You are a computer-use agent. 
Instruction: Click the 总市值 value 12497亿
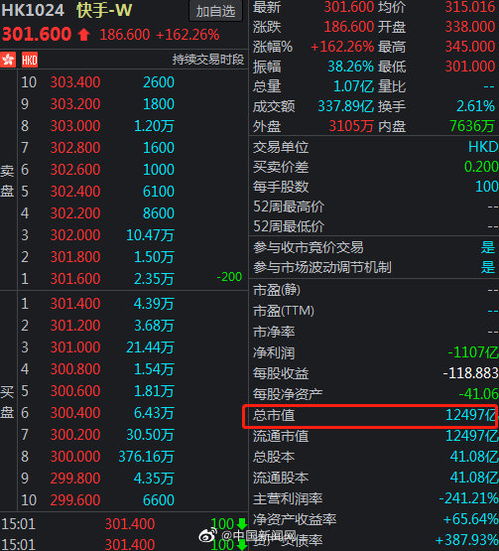[x=472, y=415]
